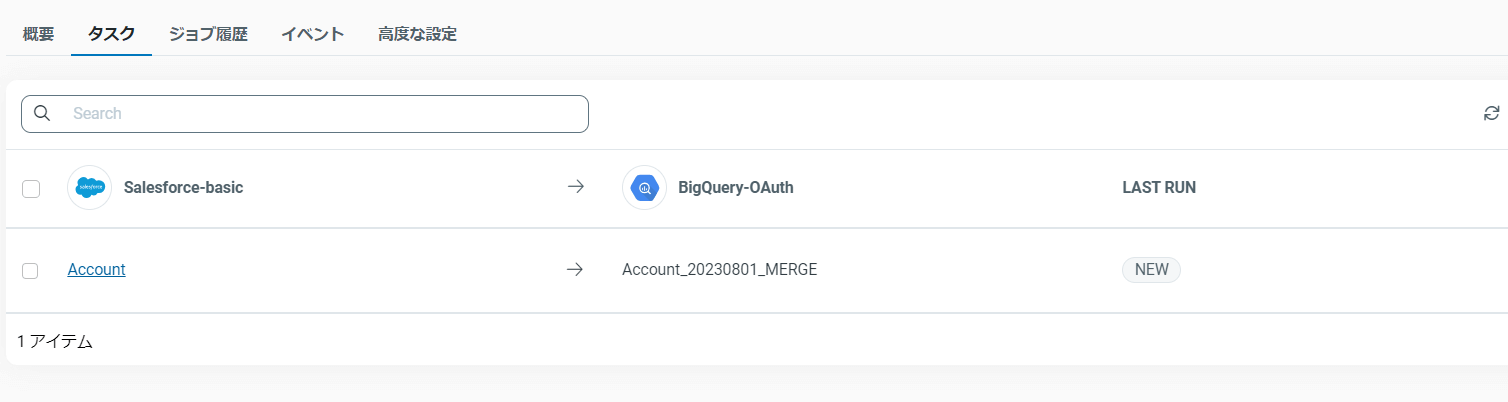Click the Account_20230801_MERGE target table
The height and width of the screenshot is (402, 1508).
(719, 269)
